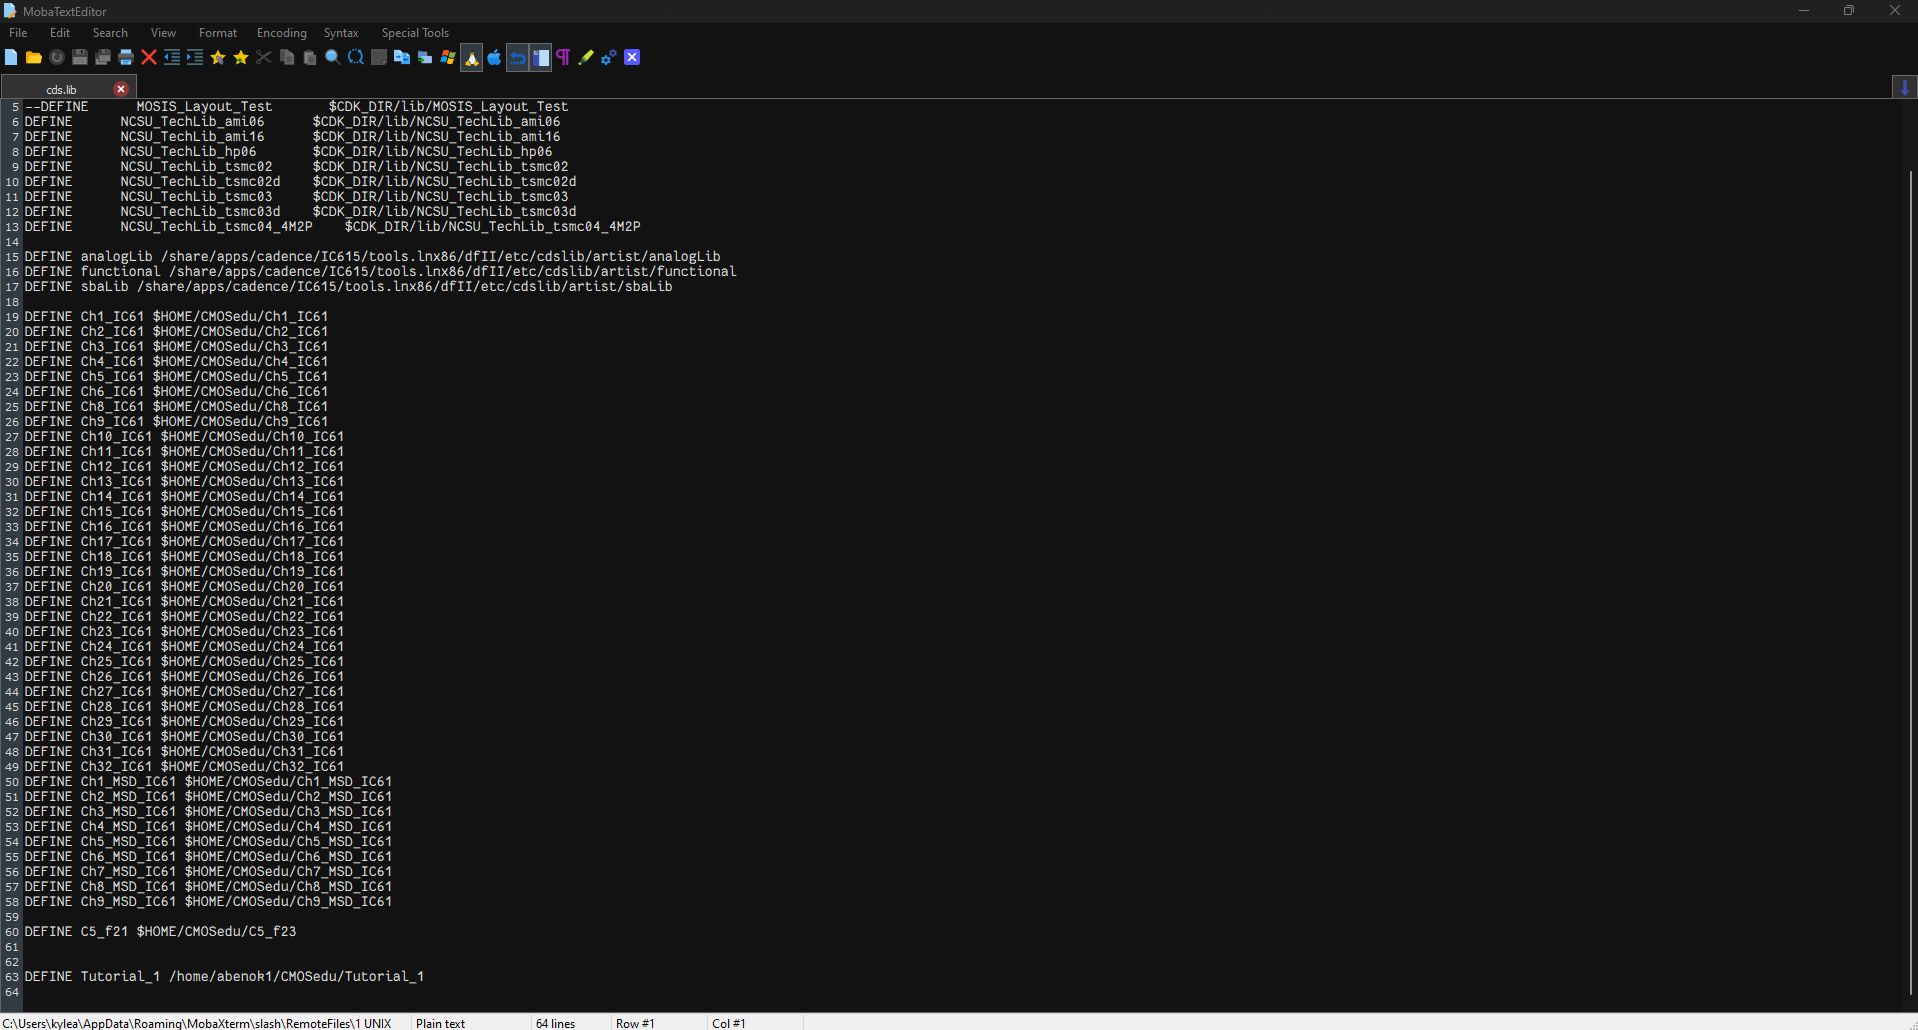Click the vertical scrollbar on right edge
Viewport: 1918px width, 1030px height.
(x=1911, y=580)
